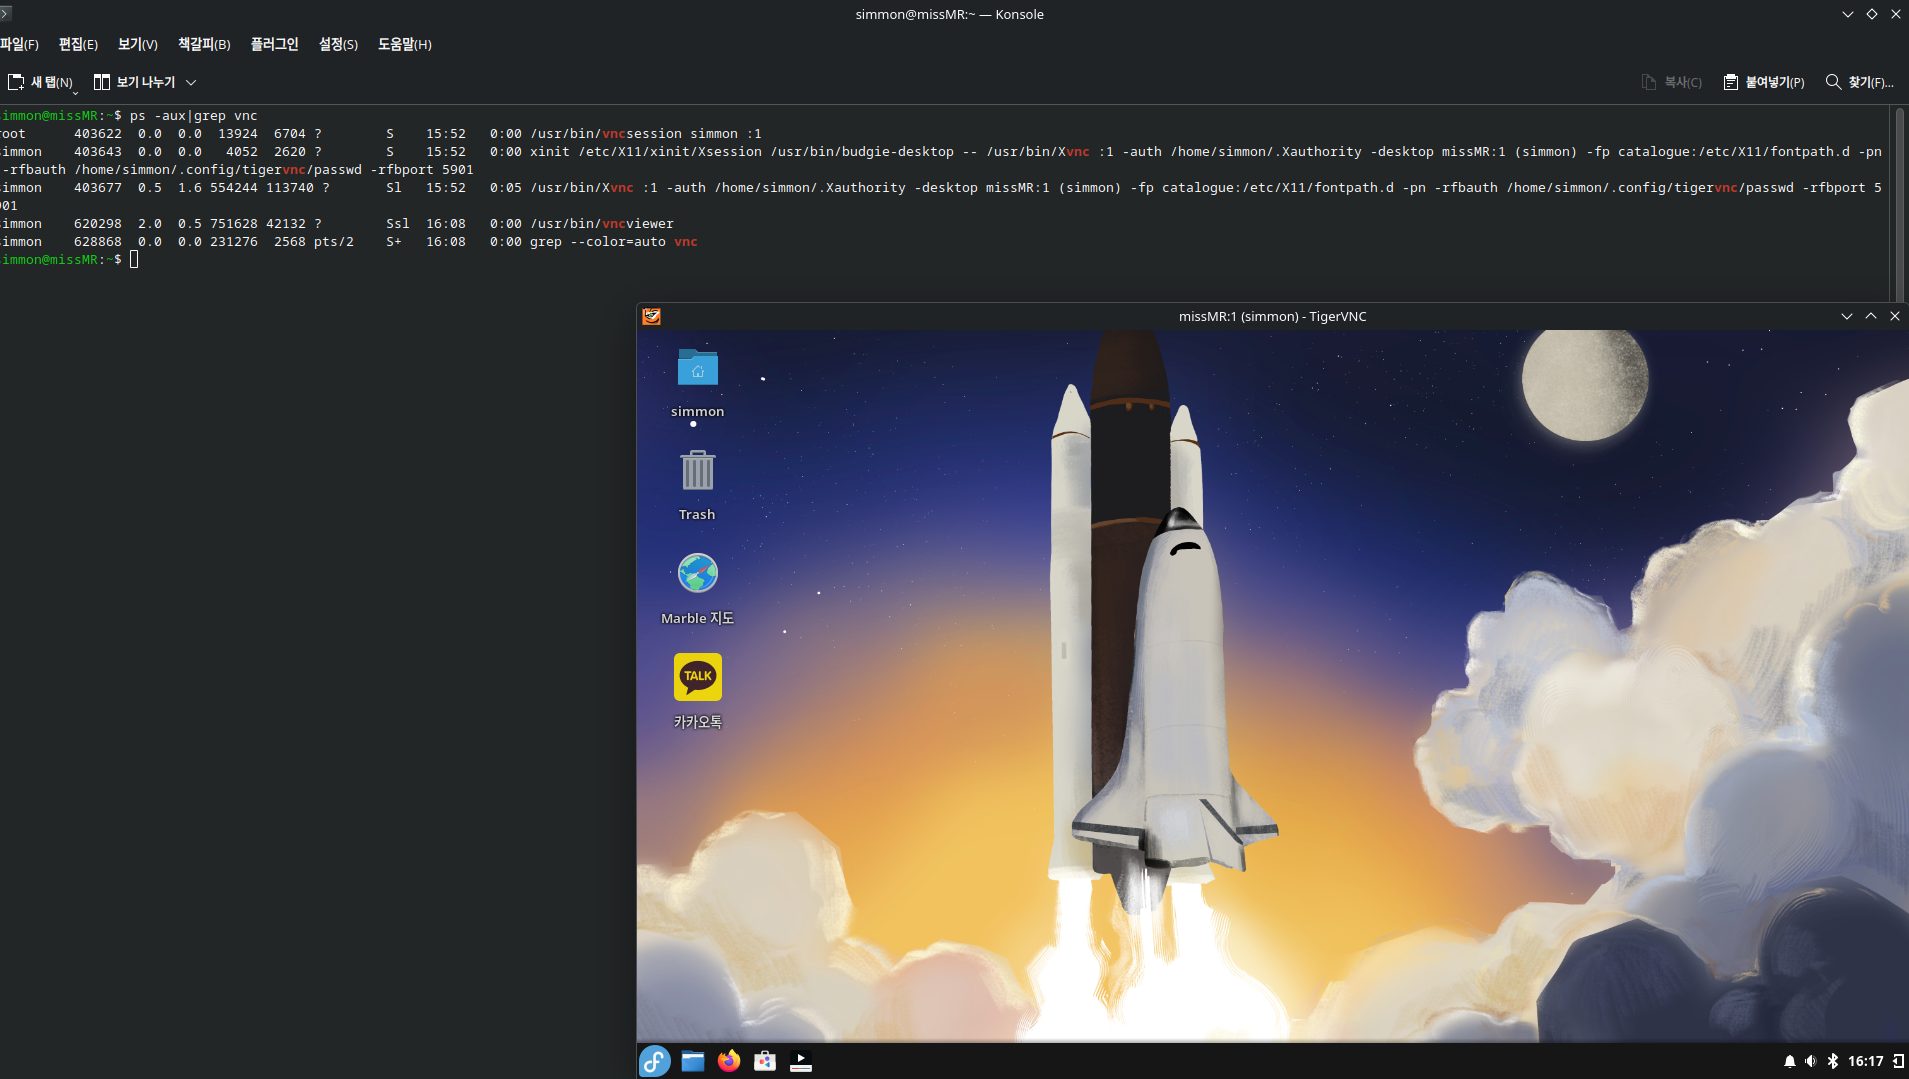Viewport: 1909px width, 1079px height.
Task: Click the '/usr/bin/vncviewer' process text
Action: (x=602, y=224)
